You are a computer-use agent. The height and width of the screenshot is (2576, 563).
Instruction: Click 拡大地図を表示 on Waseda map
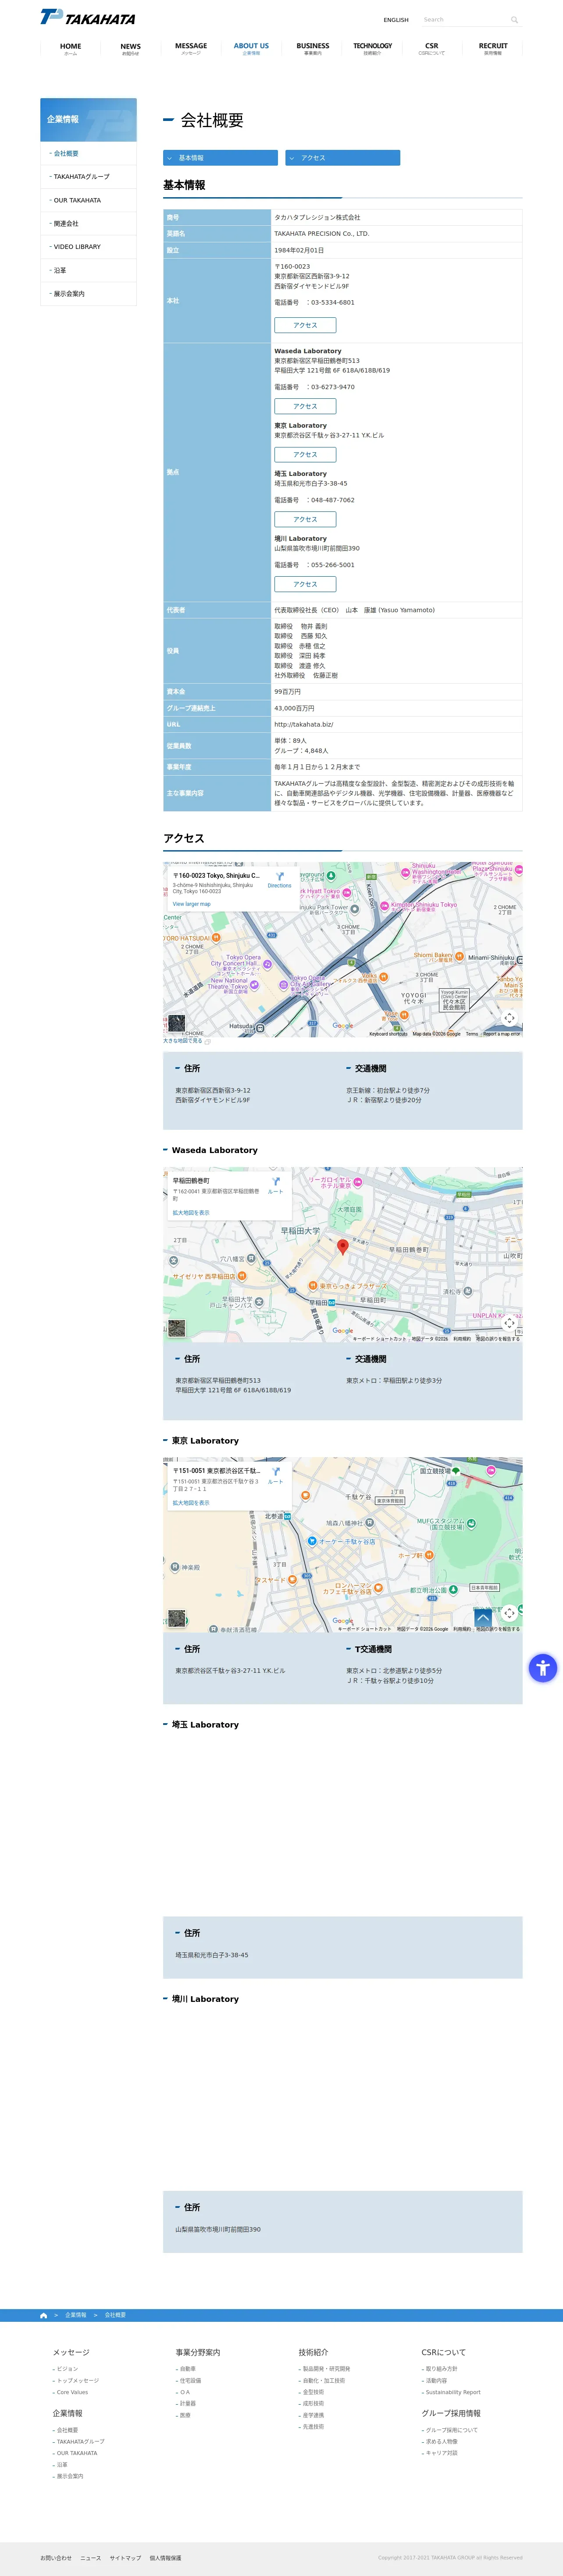point(191,1213)
